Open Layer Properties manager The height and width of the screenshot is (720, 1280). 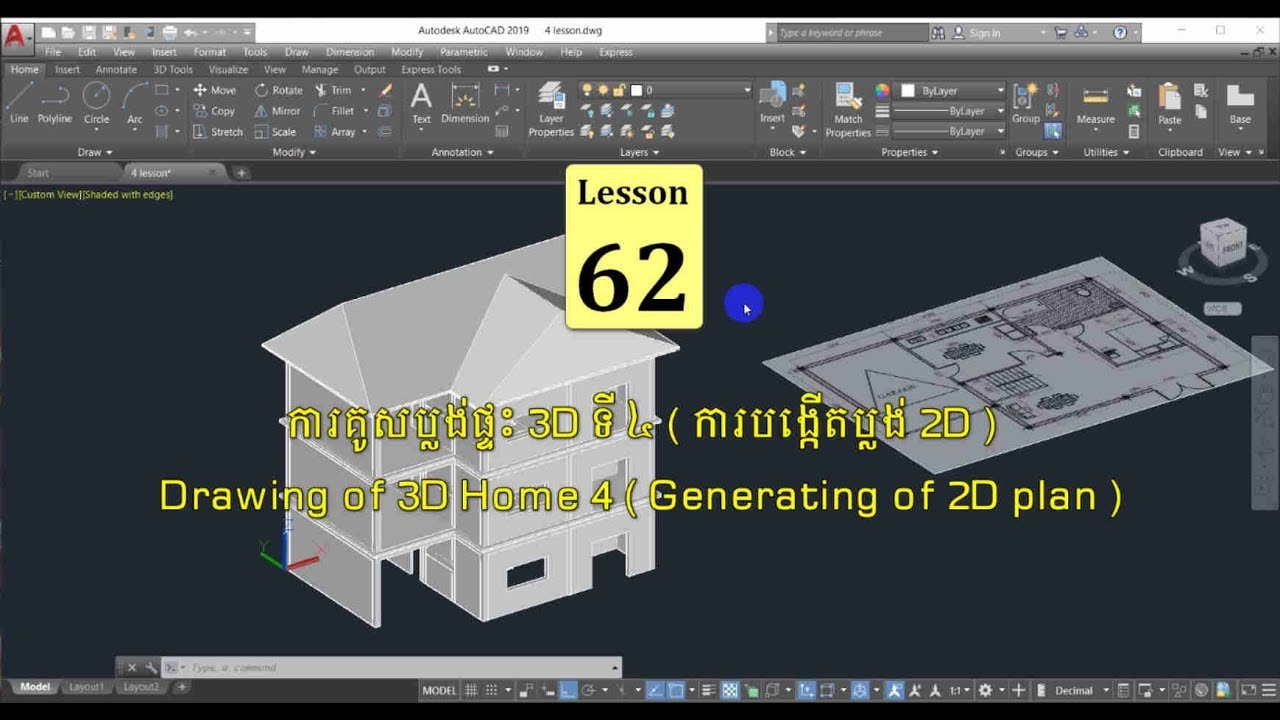point(551,110)
